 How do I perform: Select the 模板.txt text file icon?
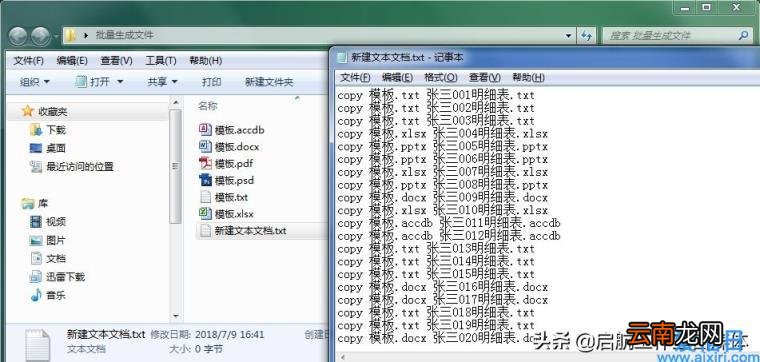[x=205, y=197]
